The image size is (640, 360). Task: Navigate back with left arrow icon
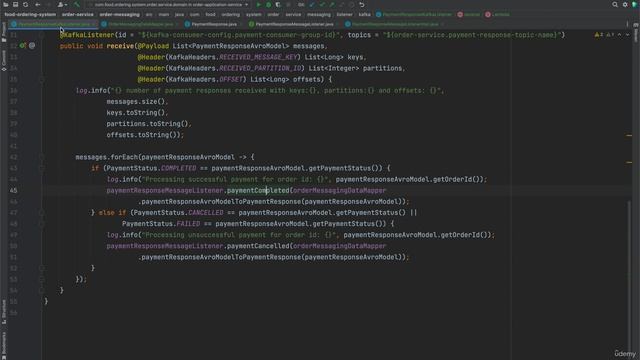[38, 4]
